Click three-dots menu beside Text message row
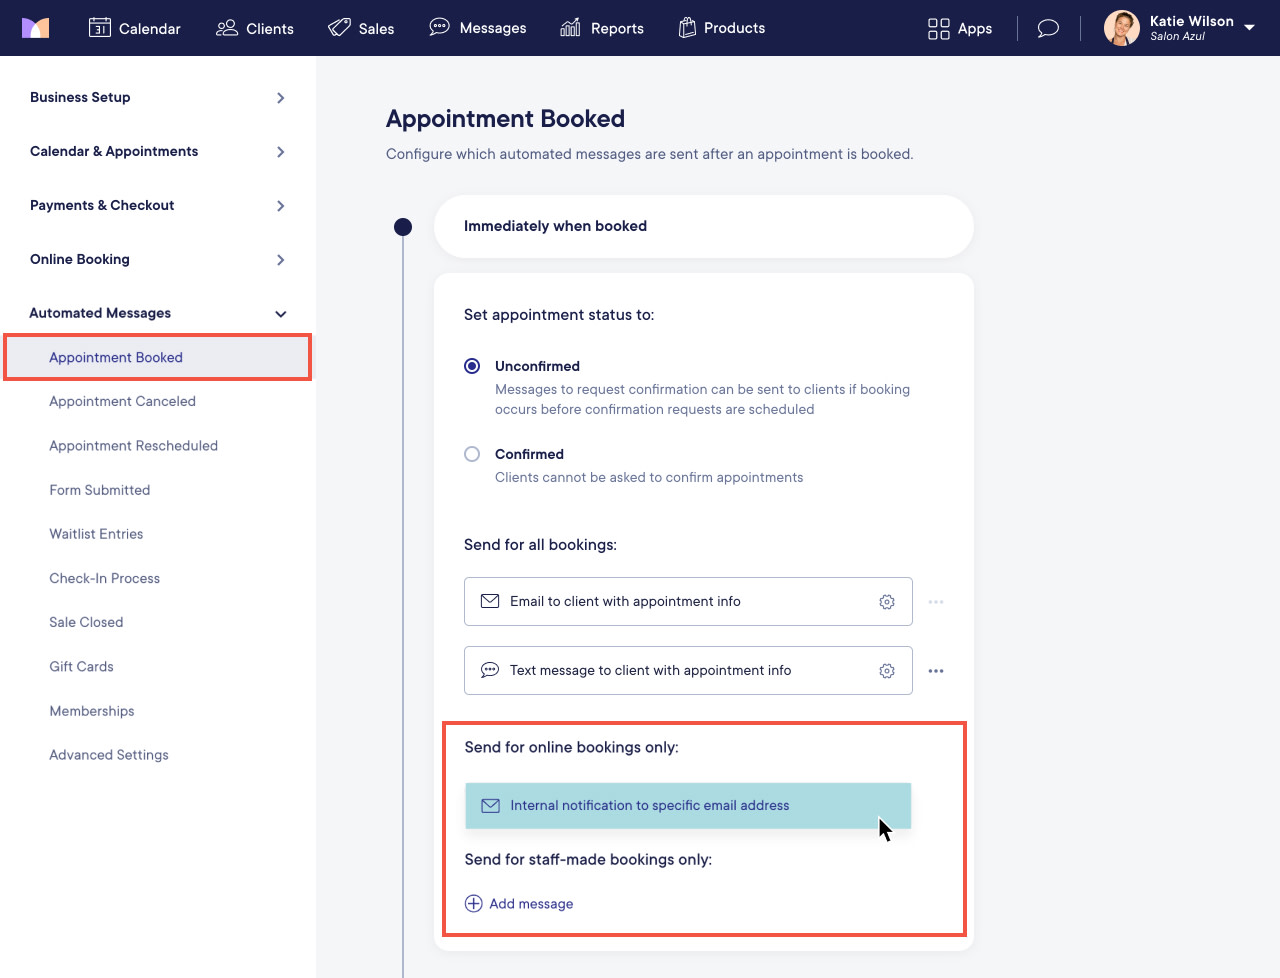The image size is (1280, 978). [x=936, y=671]
